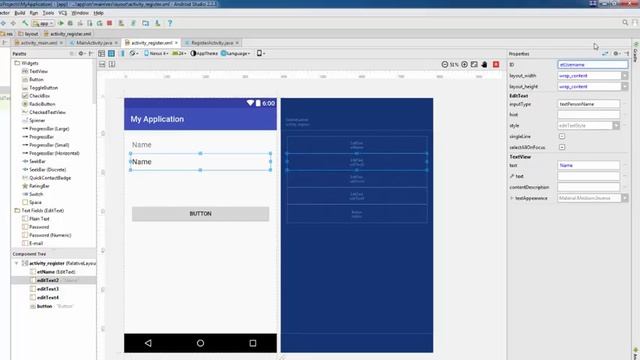Click the search magnifier icon top right
640x360 pixels.
click(625, 23)
